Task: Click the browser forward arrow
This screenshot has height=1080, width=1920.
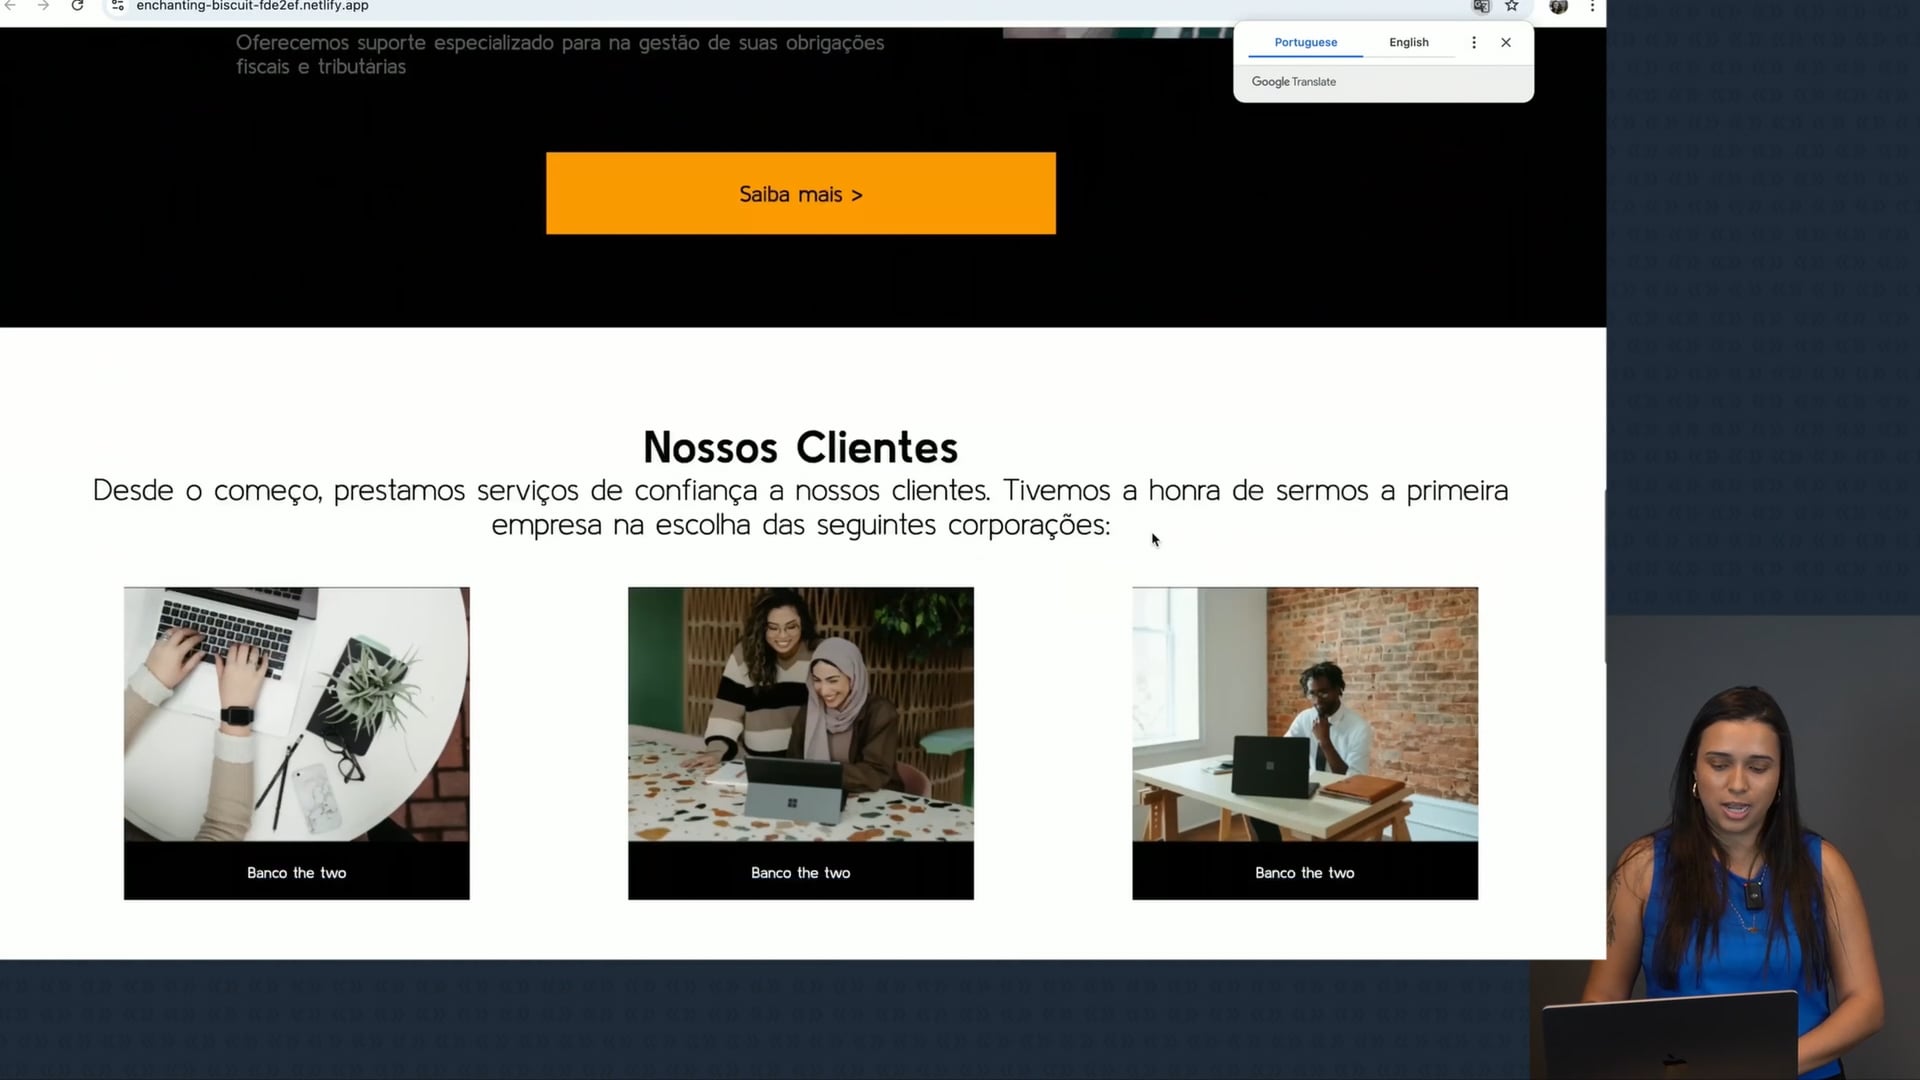Action: click(x=43, y=6)
